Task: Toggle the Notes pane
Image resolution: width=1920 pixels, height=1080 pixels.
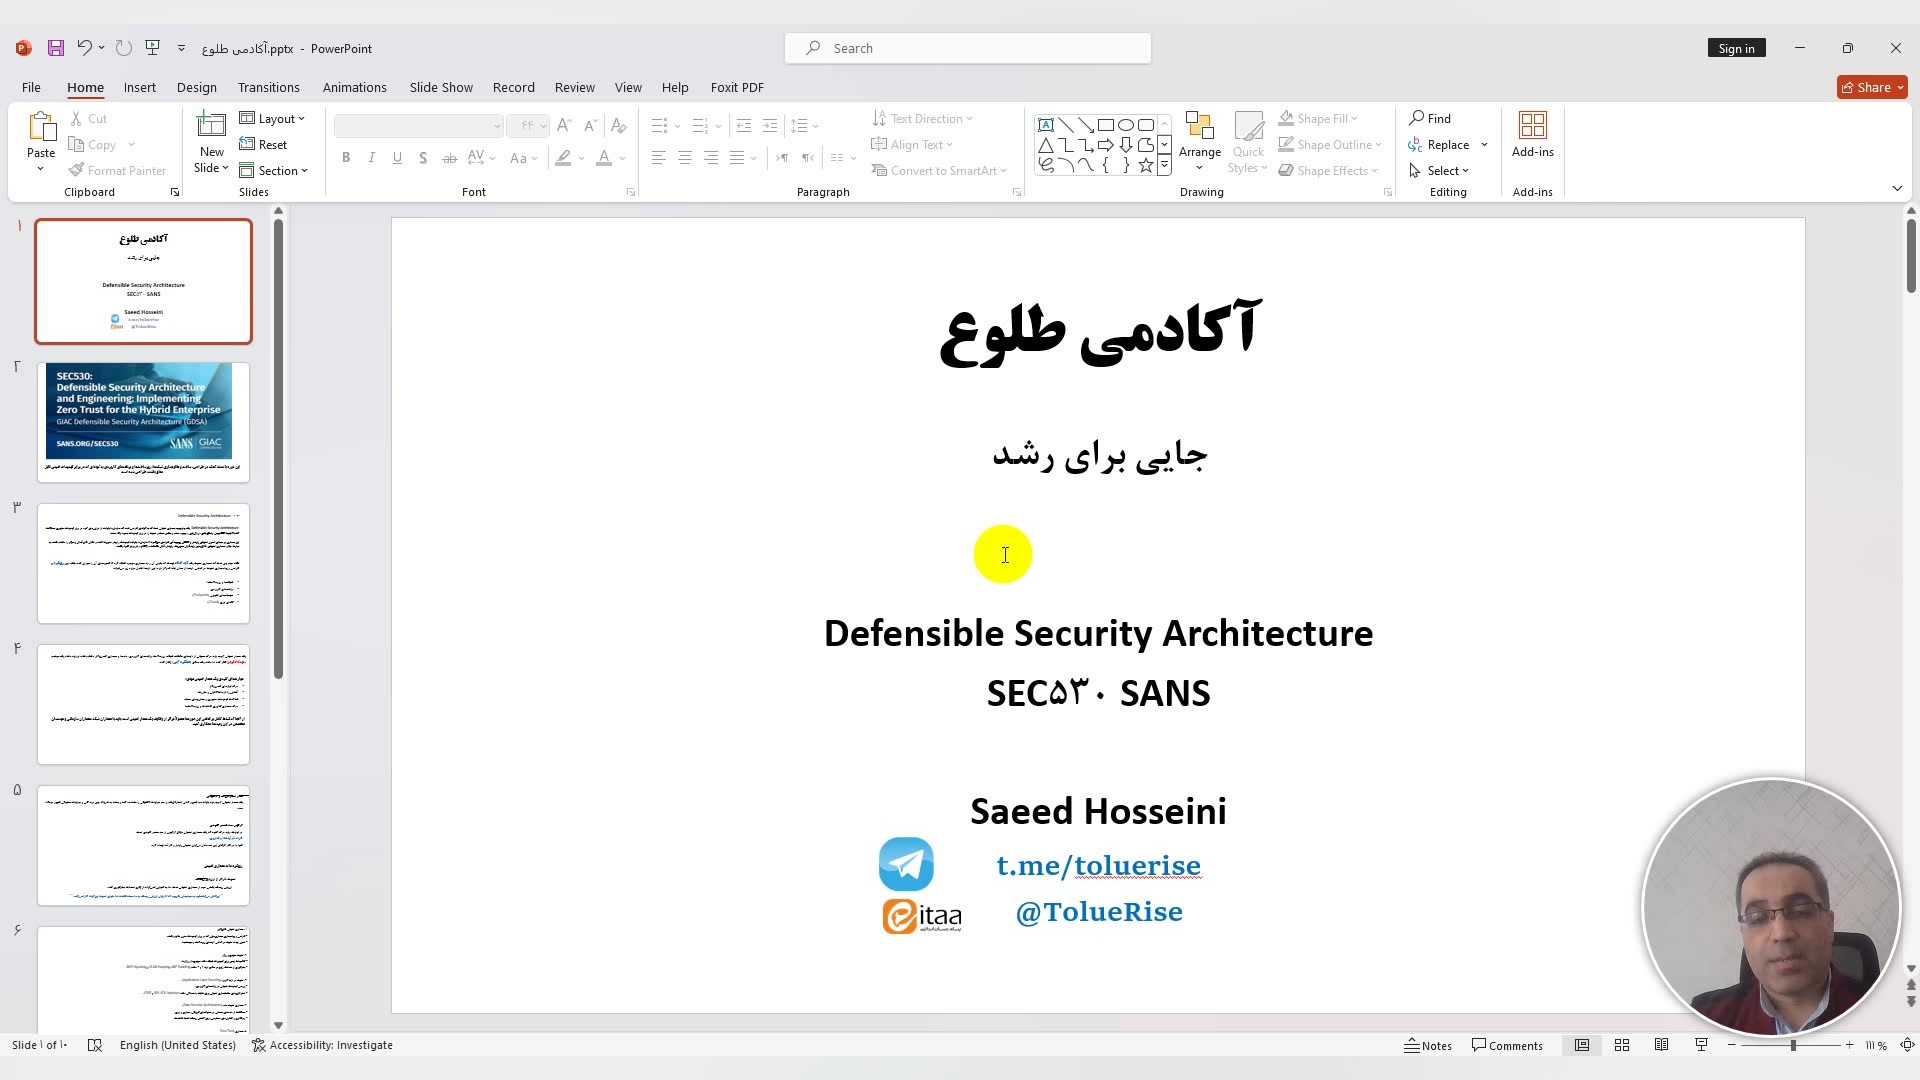Action: pyautogui.click(x=1428, y=1045)
